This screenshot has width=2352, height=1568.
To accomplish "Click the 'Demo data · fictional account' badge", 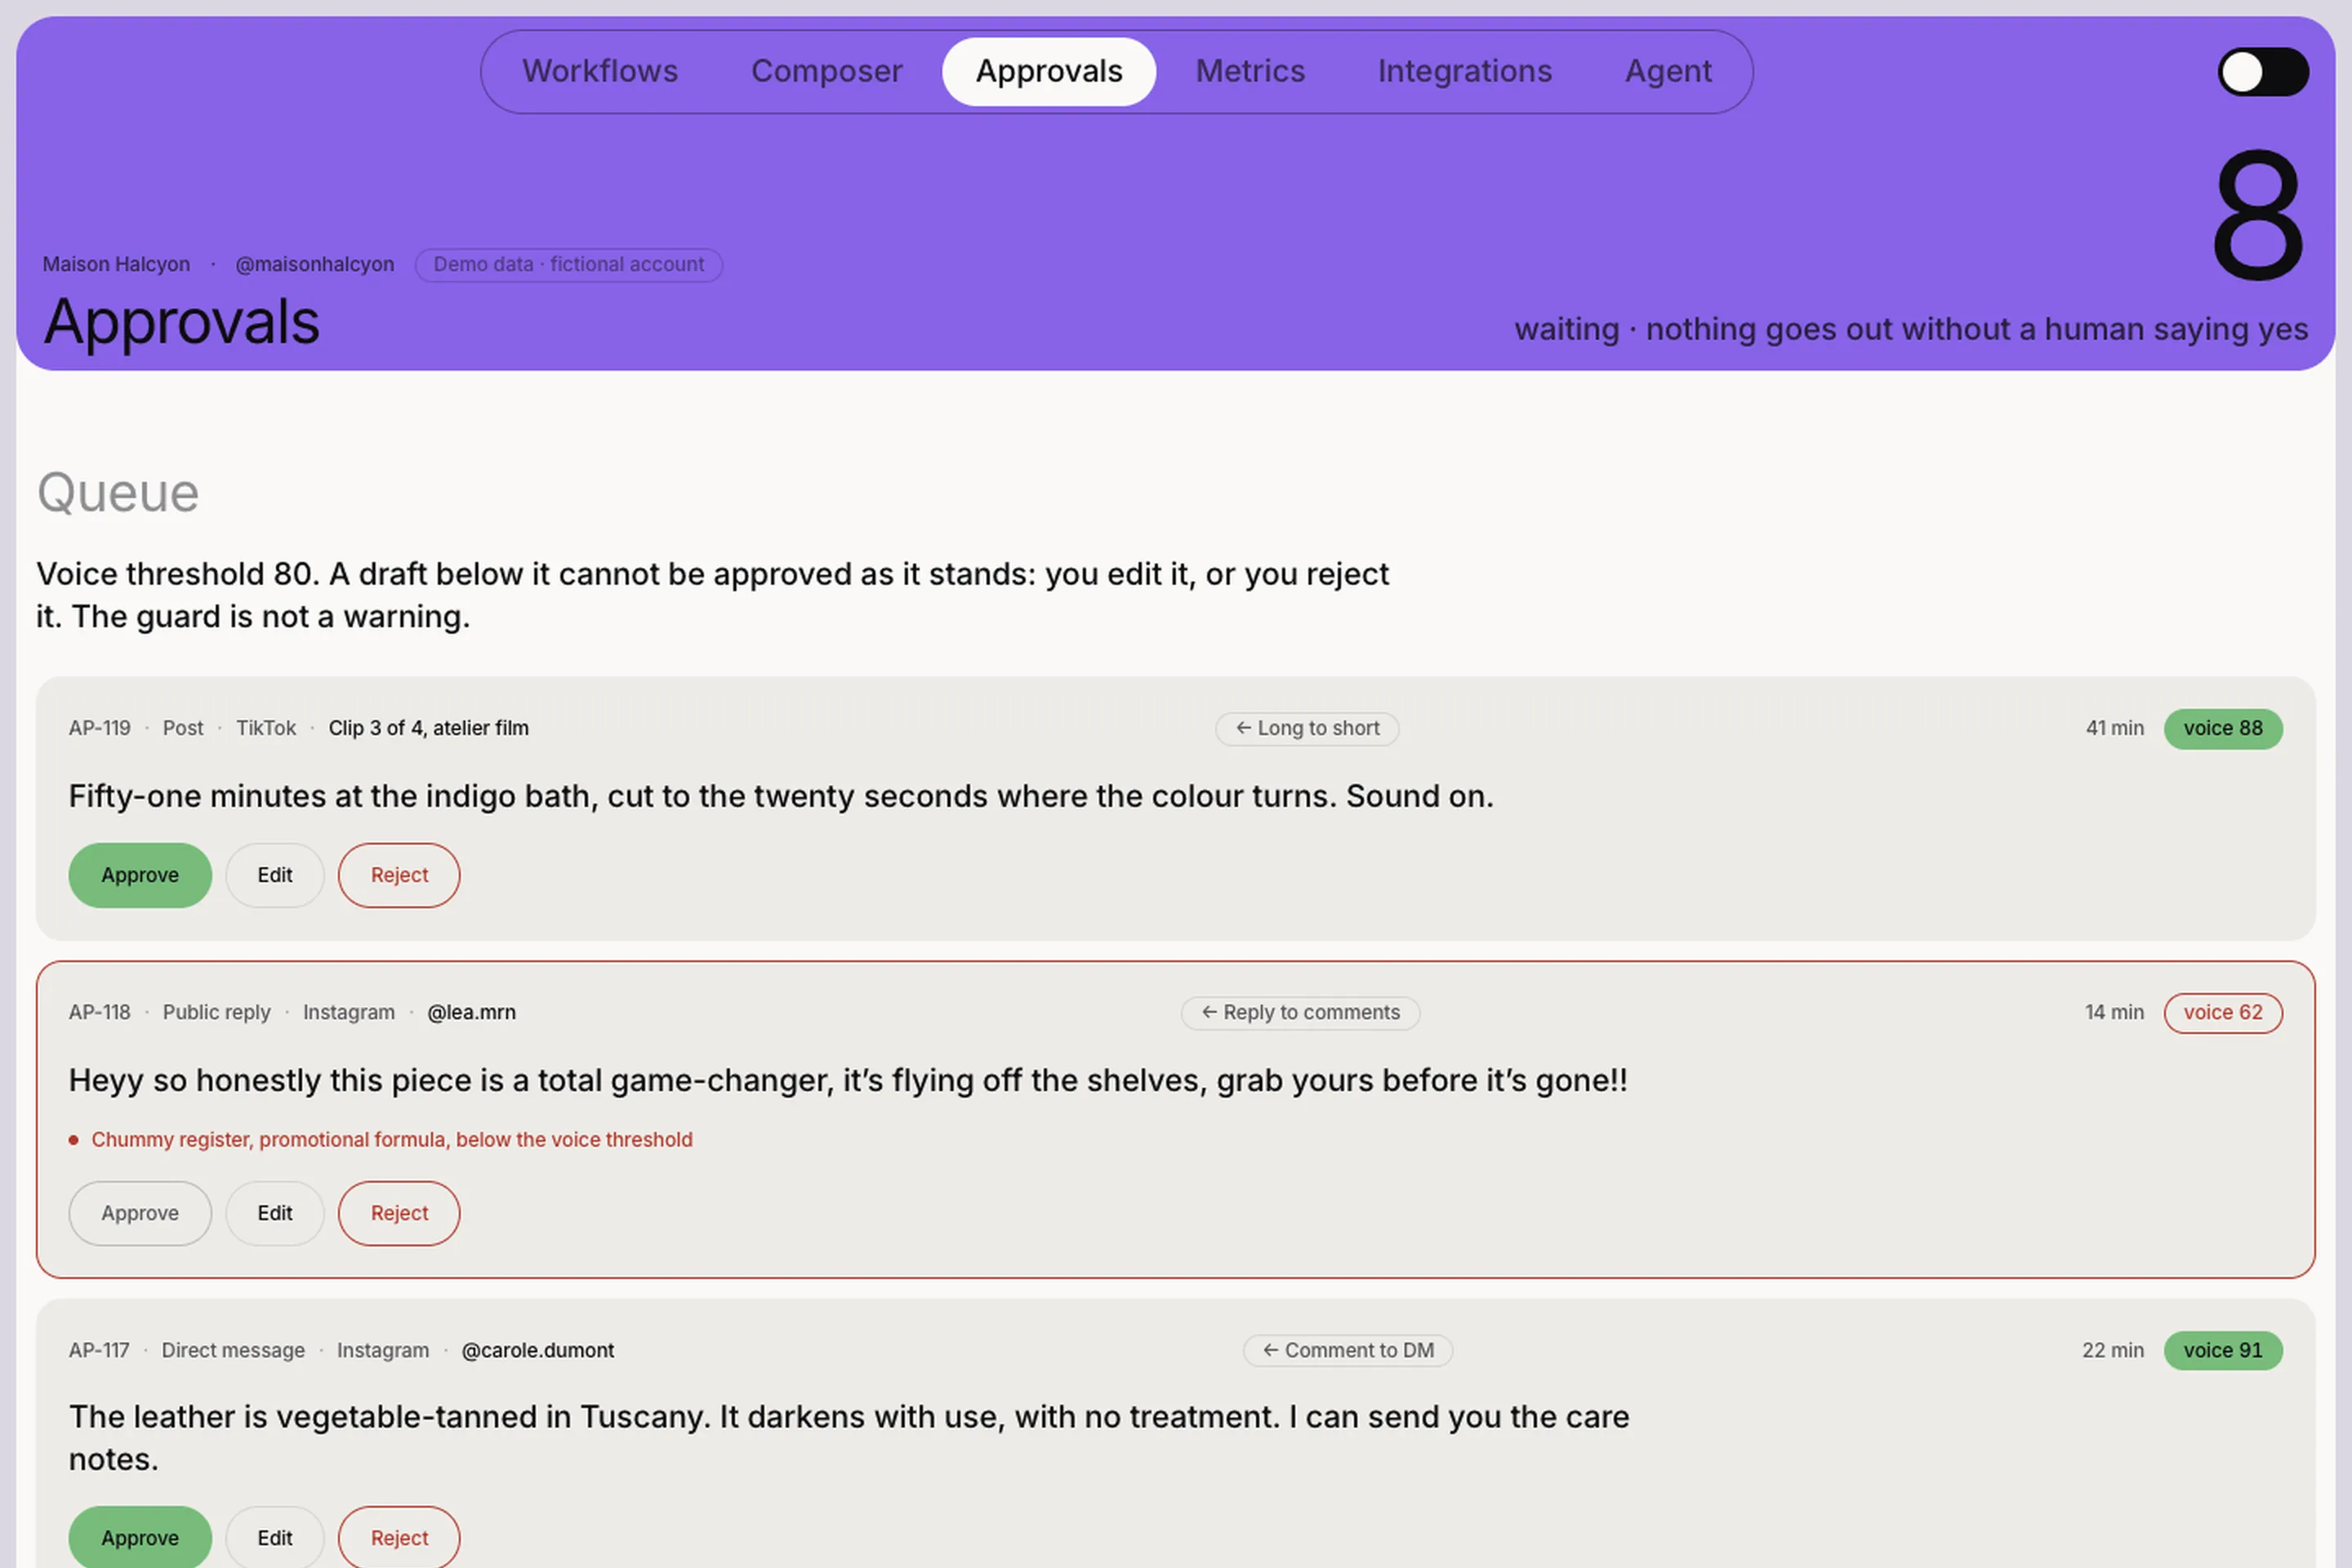I will pyautogui.click(x=569, y=265).
